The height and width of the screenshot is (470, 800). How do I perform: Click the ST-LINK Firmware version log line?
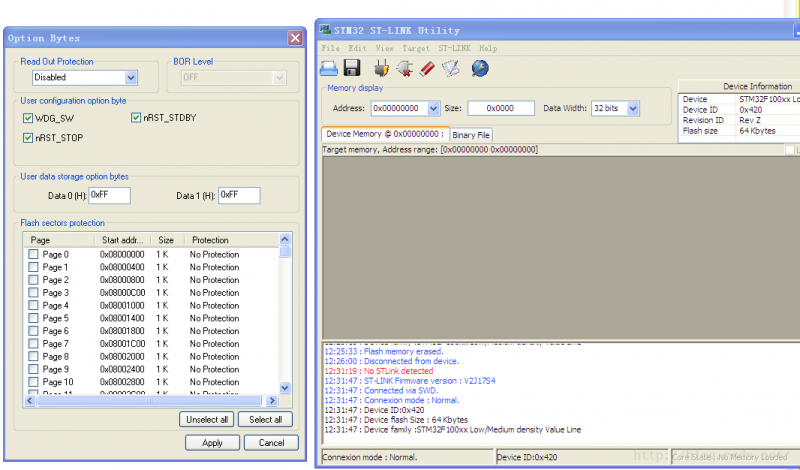[410, 381]
